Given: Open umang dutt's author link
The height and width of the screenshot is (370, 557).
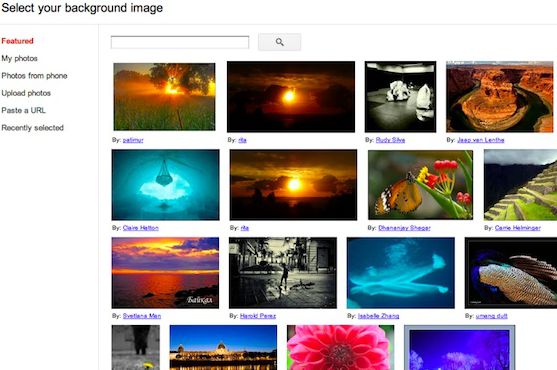Looking at the screenshot, I should click(492, 316).
